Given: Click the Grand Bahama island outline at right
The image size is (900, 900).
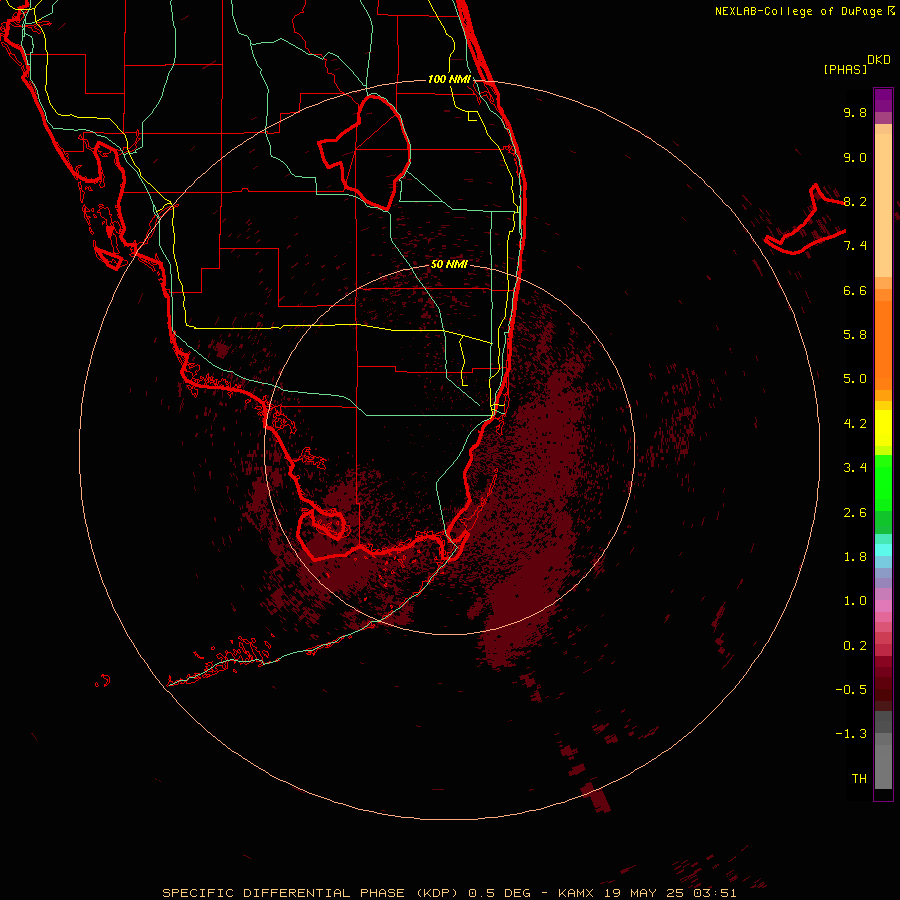Looking at the screenshot, I should pos(805,220).
